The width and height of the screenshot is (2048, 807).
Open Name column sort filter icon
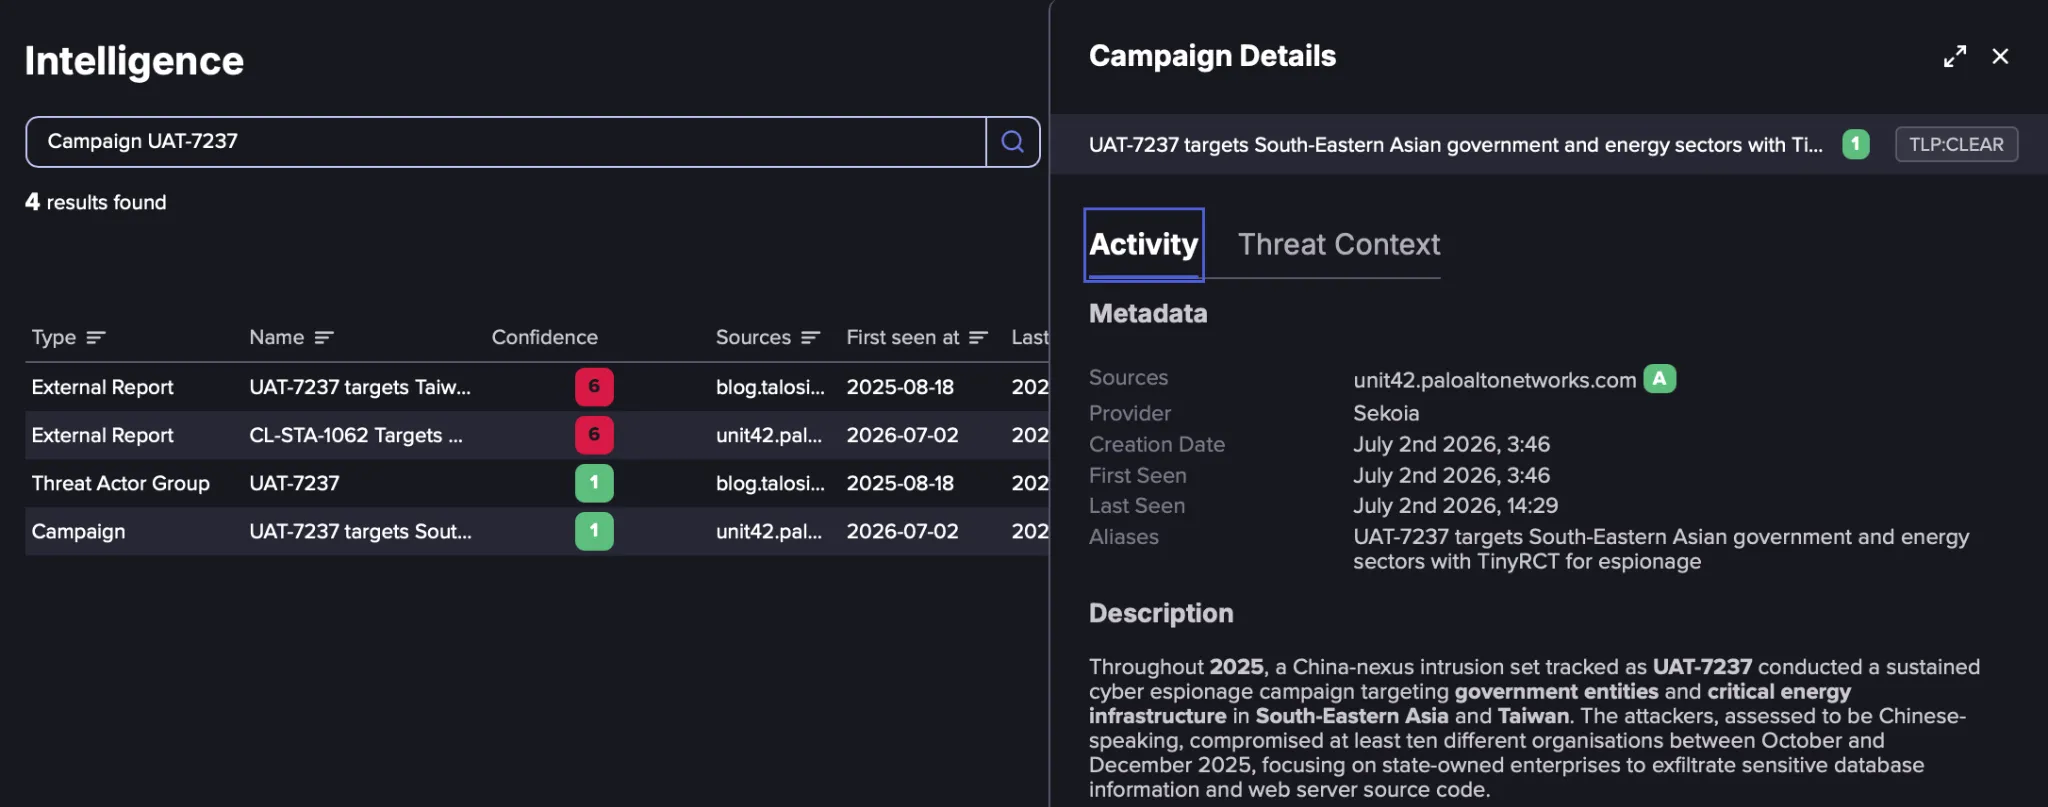tap(324, 338)
